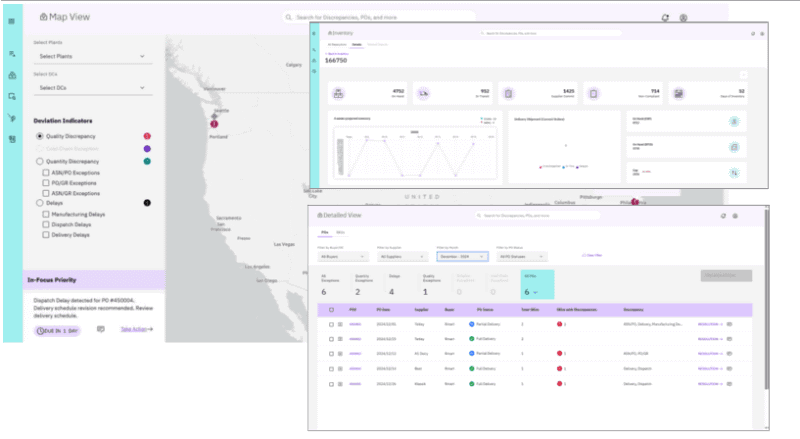800x439 pixels.
Task: Switch to the SKUs tab in Detailed View
Action: 340,233
